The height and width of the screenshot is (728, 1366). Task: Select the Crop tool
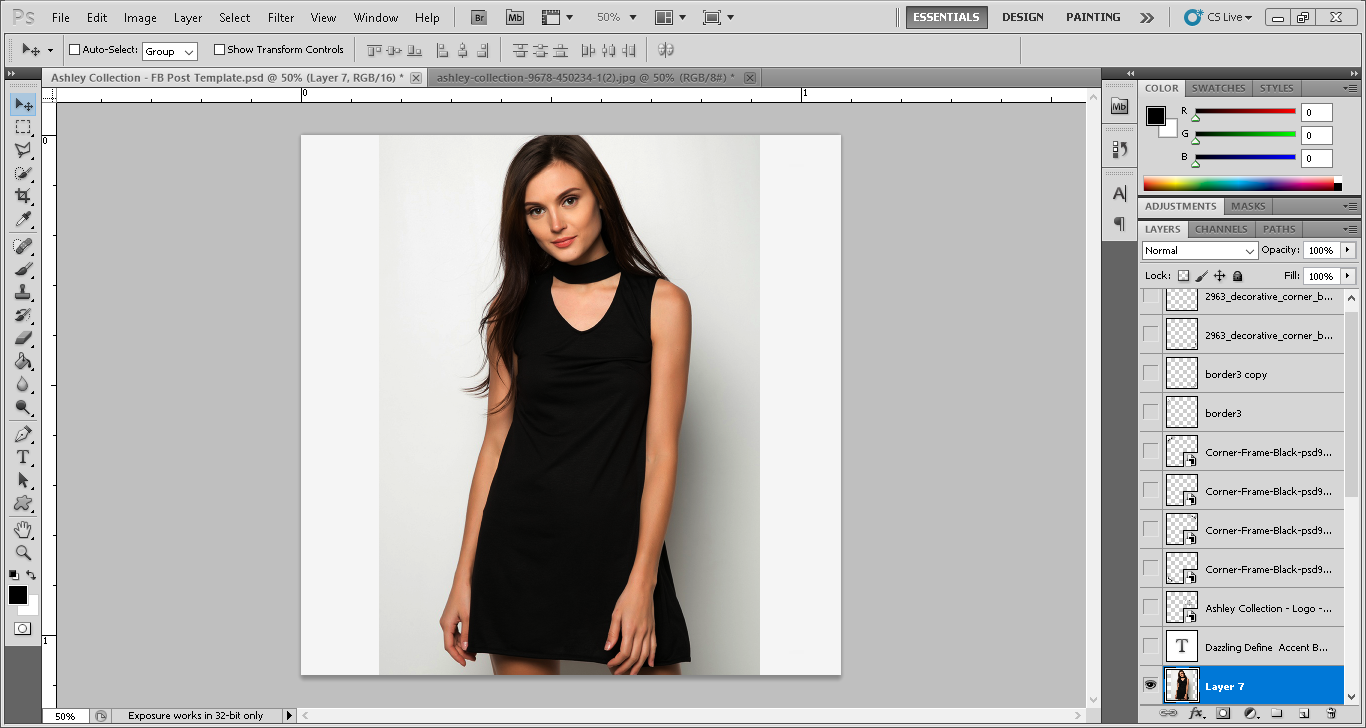23,196
